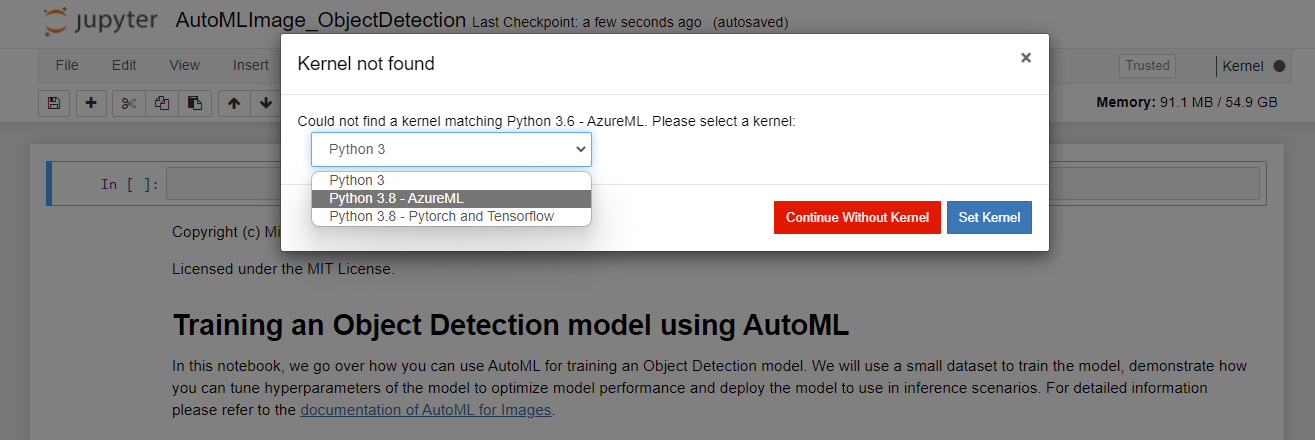
Task: Click the Kernel label in the header
Action: coord(1243,66)
